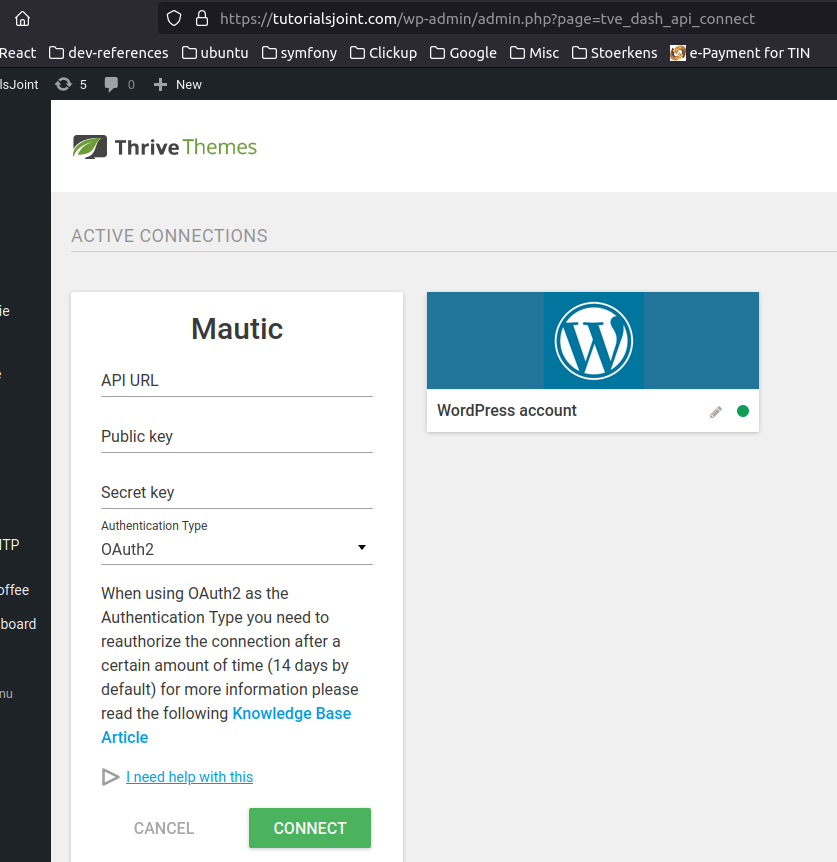Focus the Public key field
Screen dimensions: 837x862
(237, 436)
